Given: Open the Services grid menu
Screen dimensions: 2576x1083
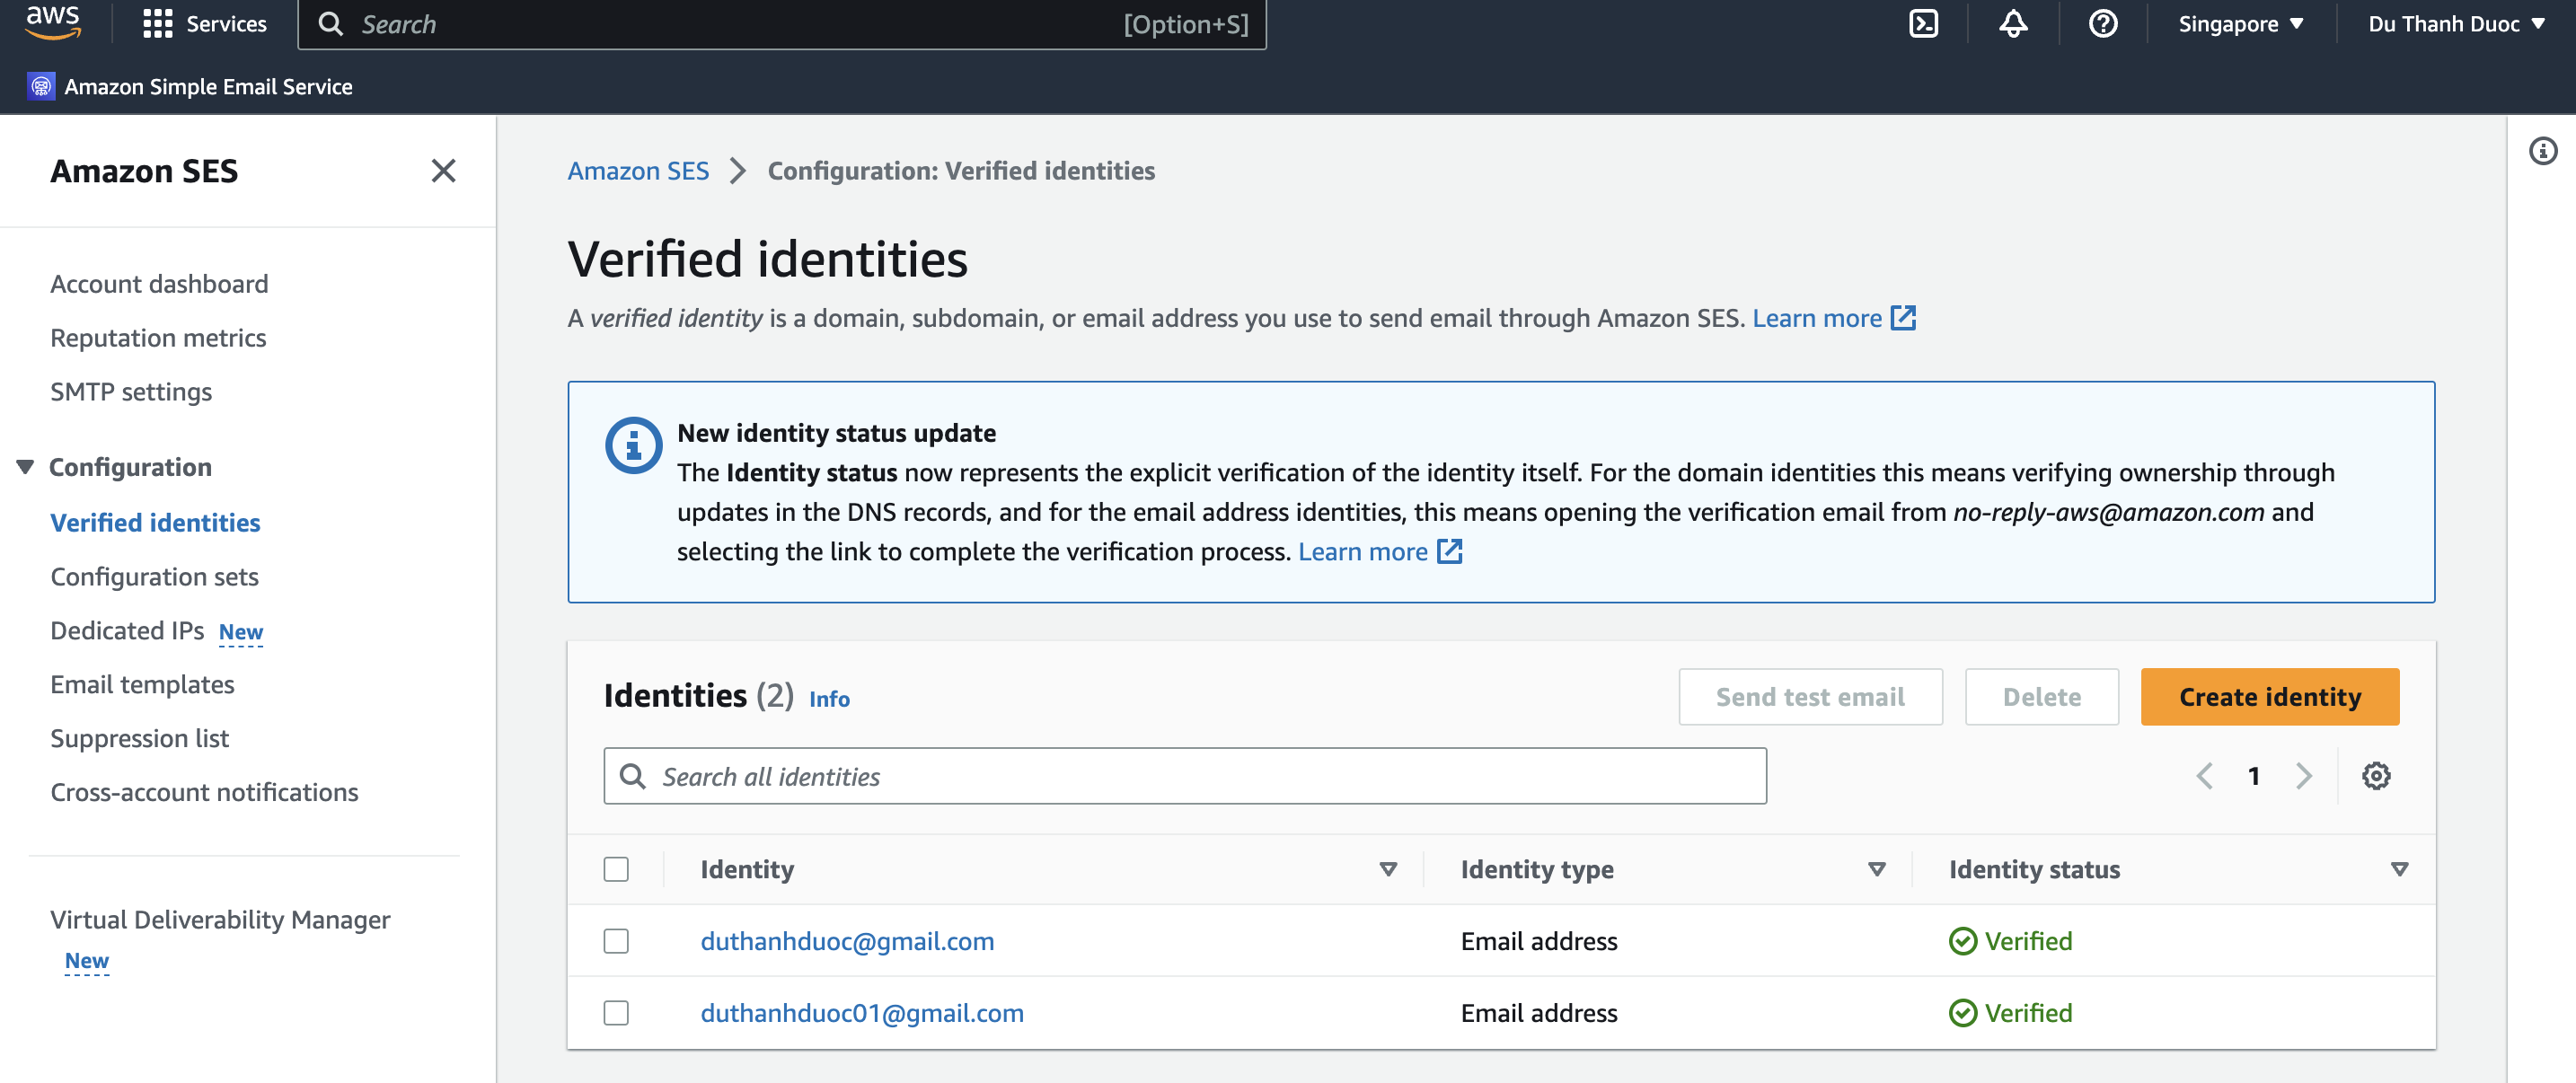Looking at the screenshot, I should [205, 24].
